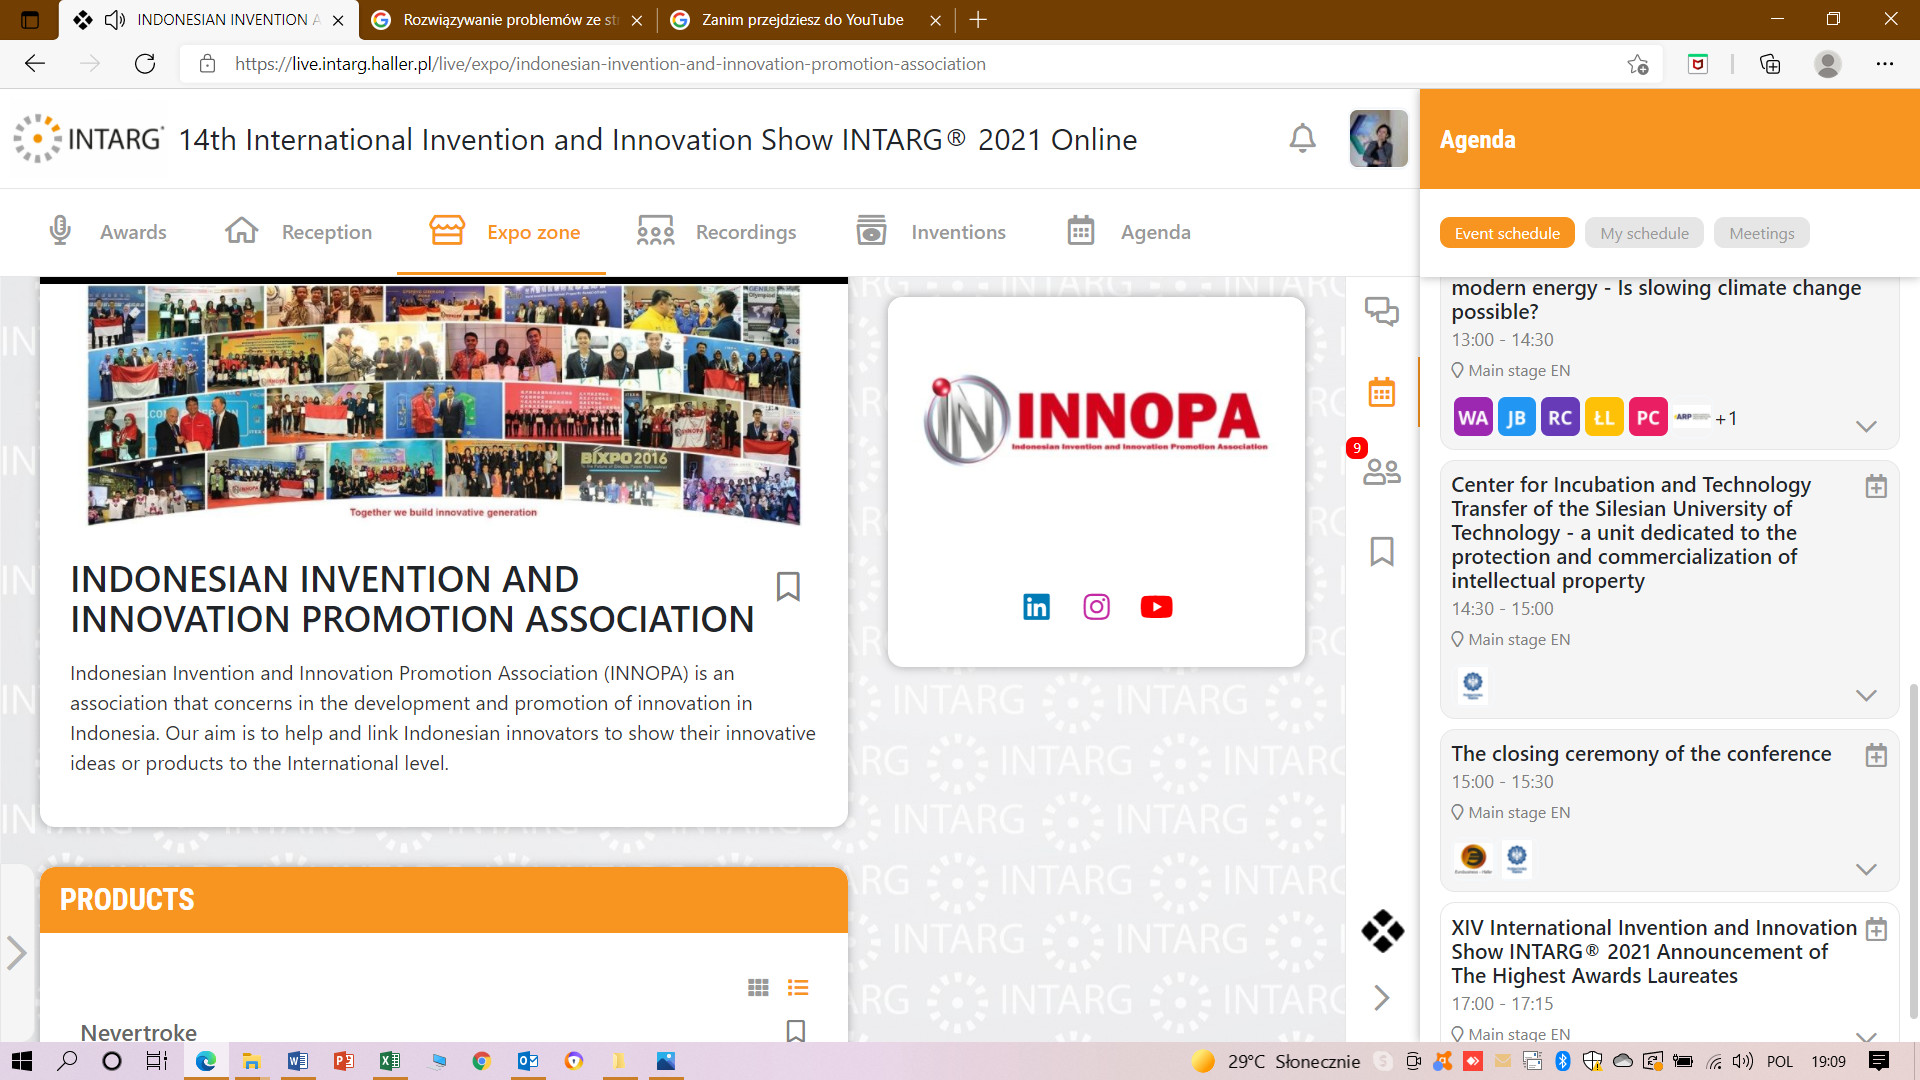
Task: Click the ŁL speaker badge
Action: click(x=1604, y=417)
